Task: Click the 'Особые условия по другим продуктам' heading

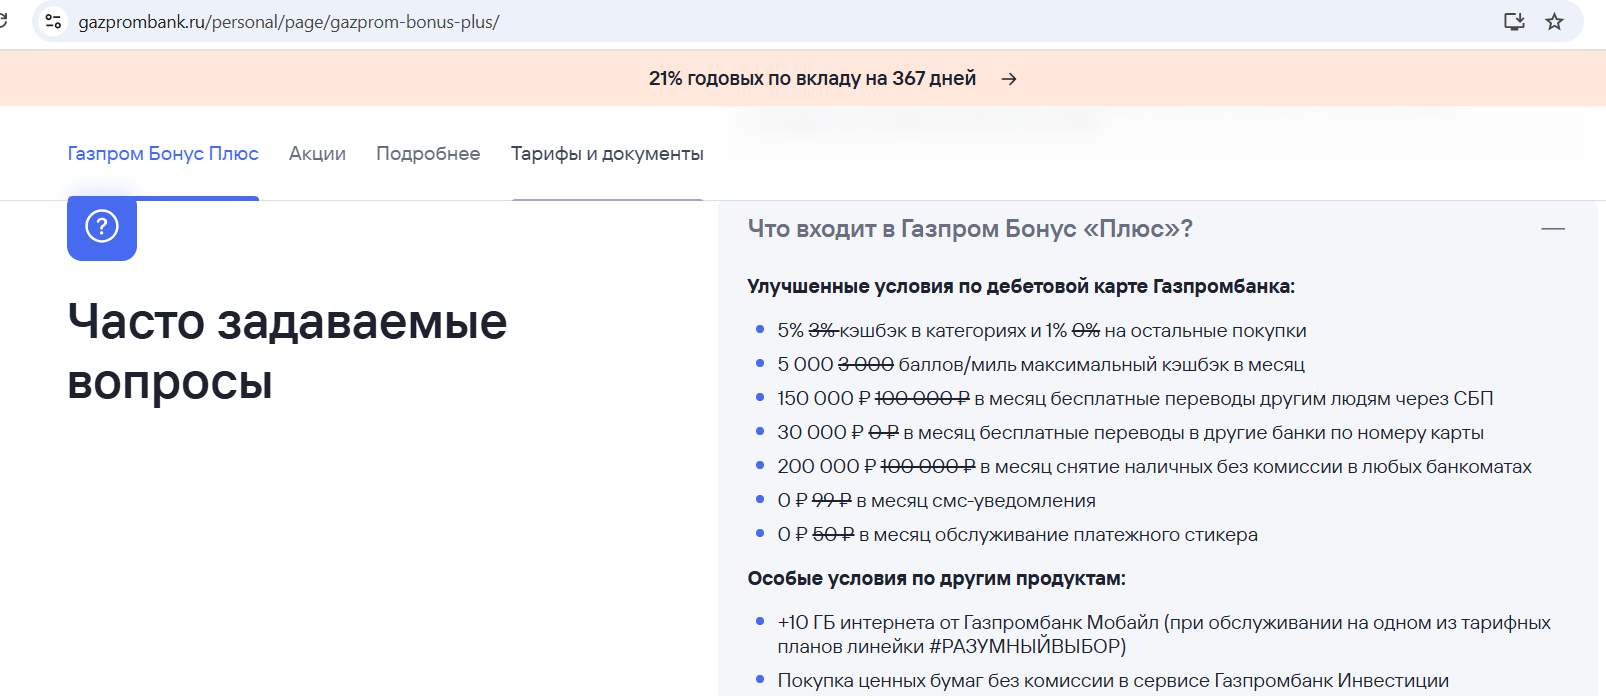Action: [936, 579]
